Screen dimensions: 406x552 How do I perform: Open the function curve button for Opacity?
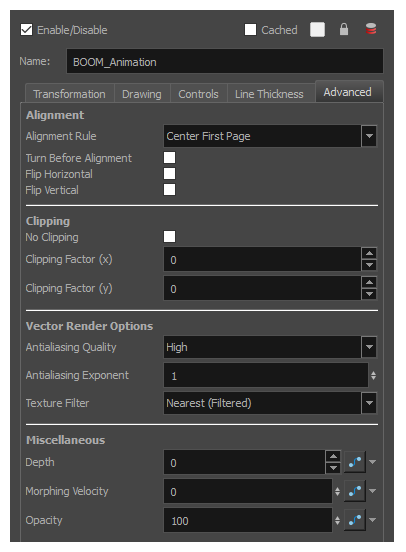tap(355, 520)
